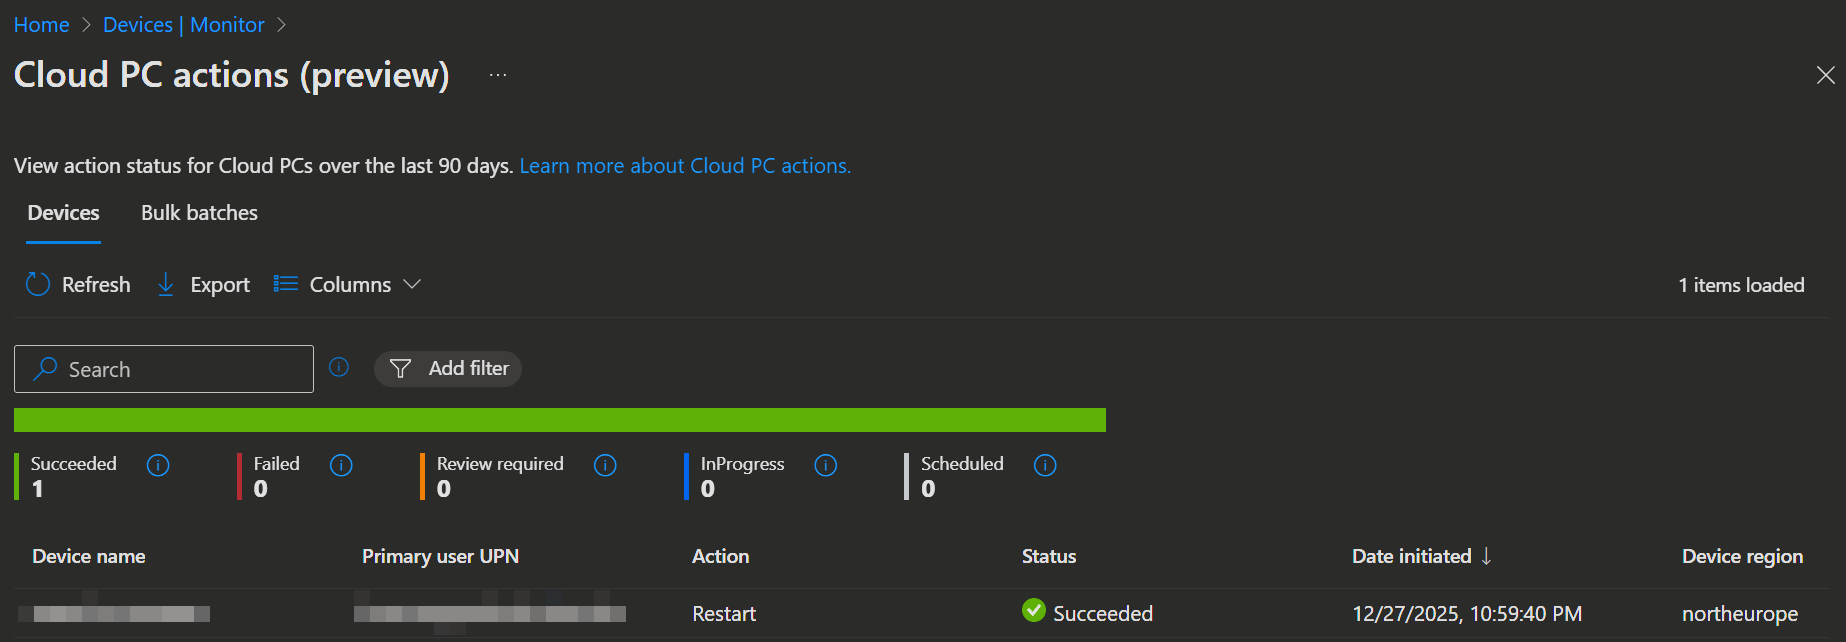Switch to the Bulk batches tab
This screenshot has height=642, width=1846.
pos(199,213)
